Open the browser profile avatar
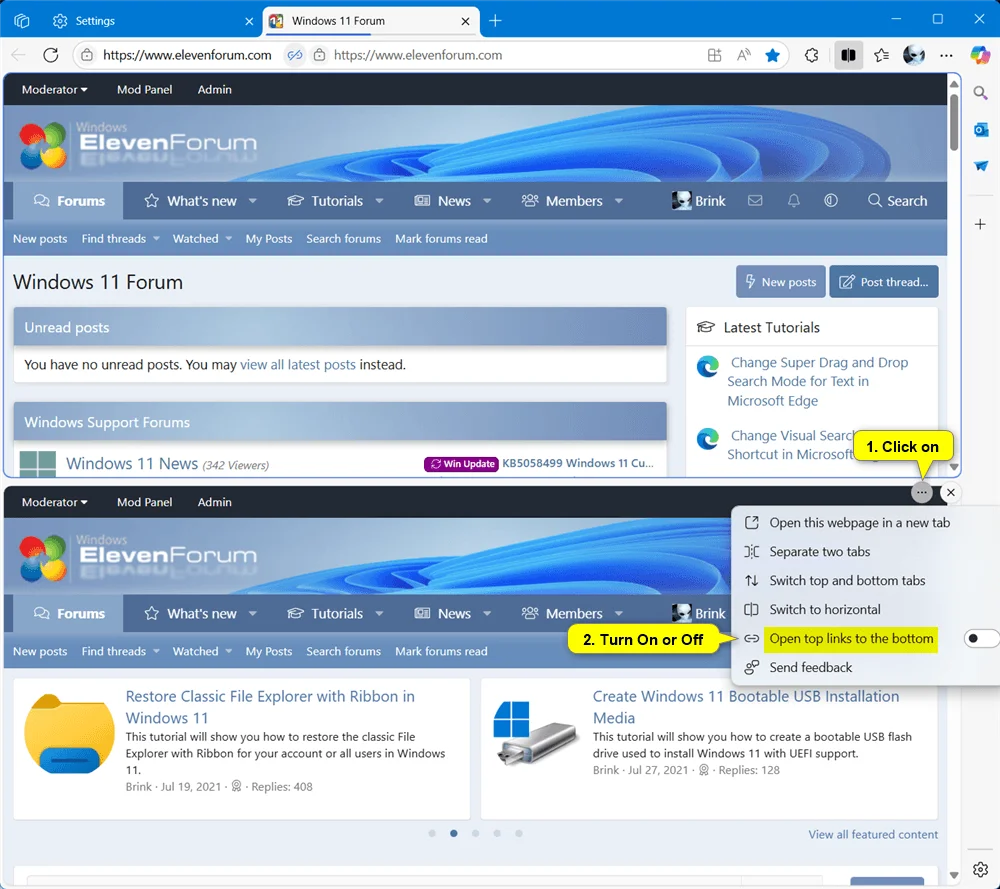The image size is (1000, 889). [914, 55]
